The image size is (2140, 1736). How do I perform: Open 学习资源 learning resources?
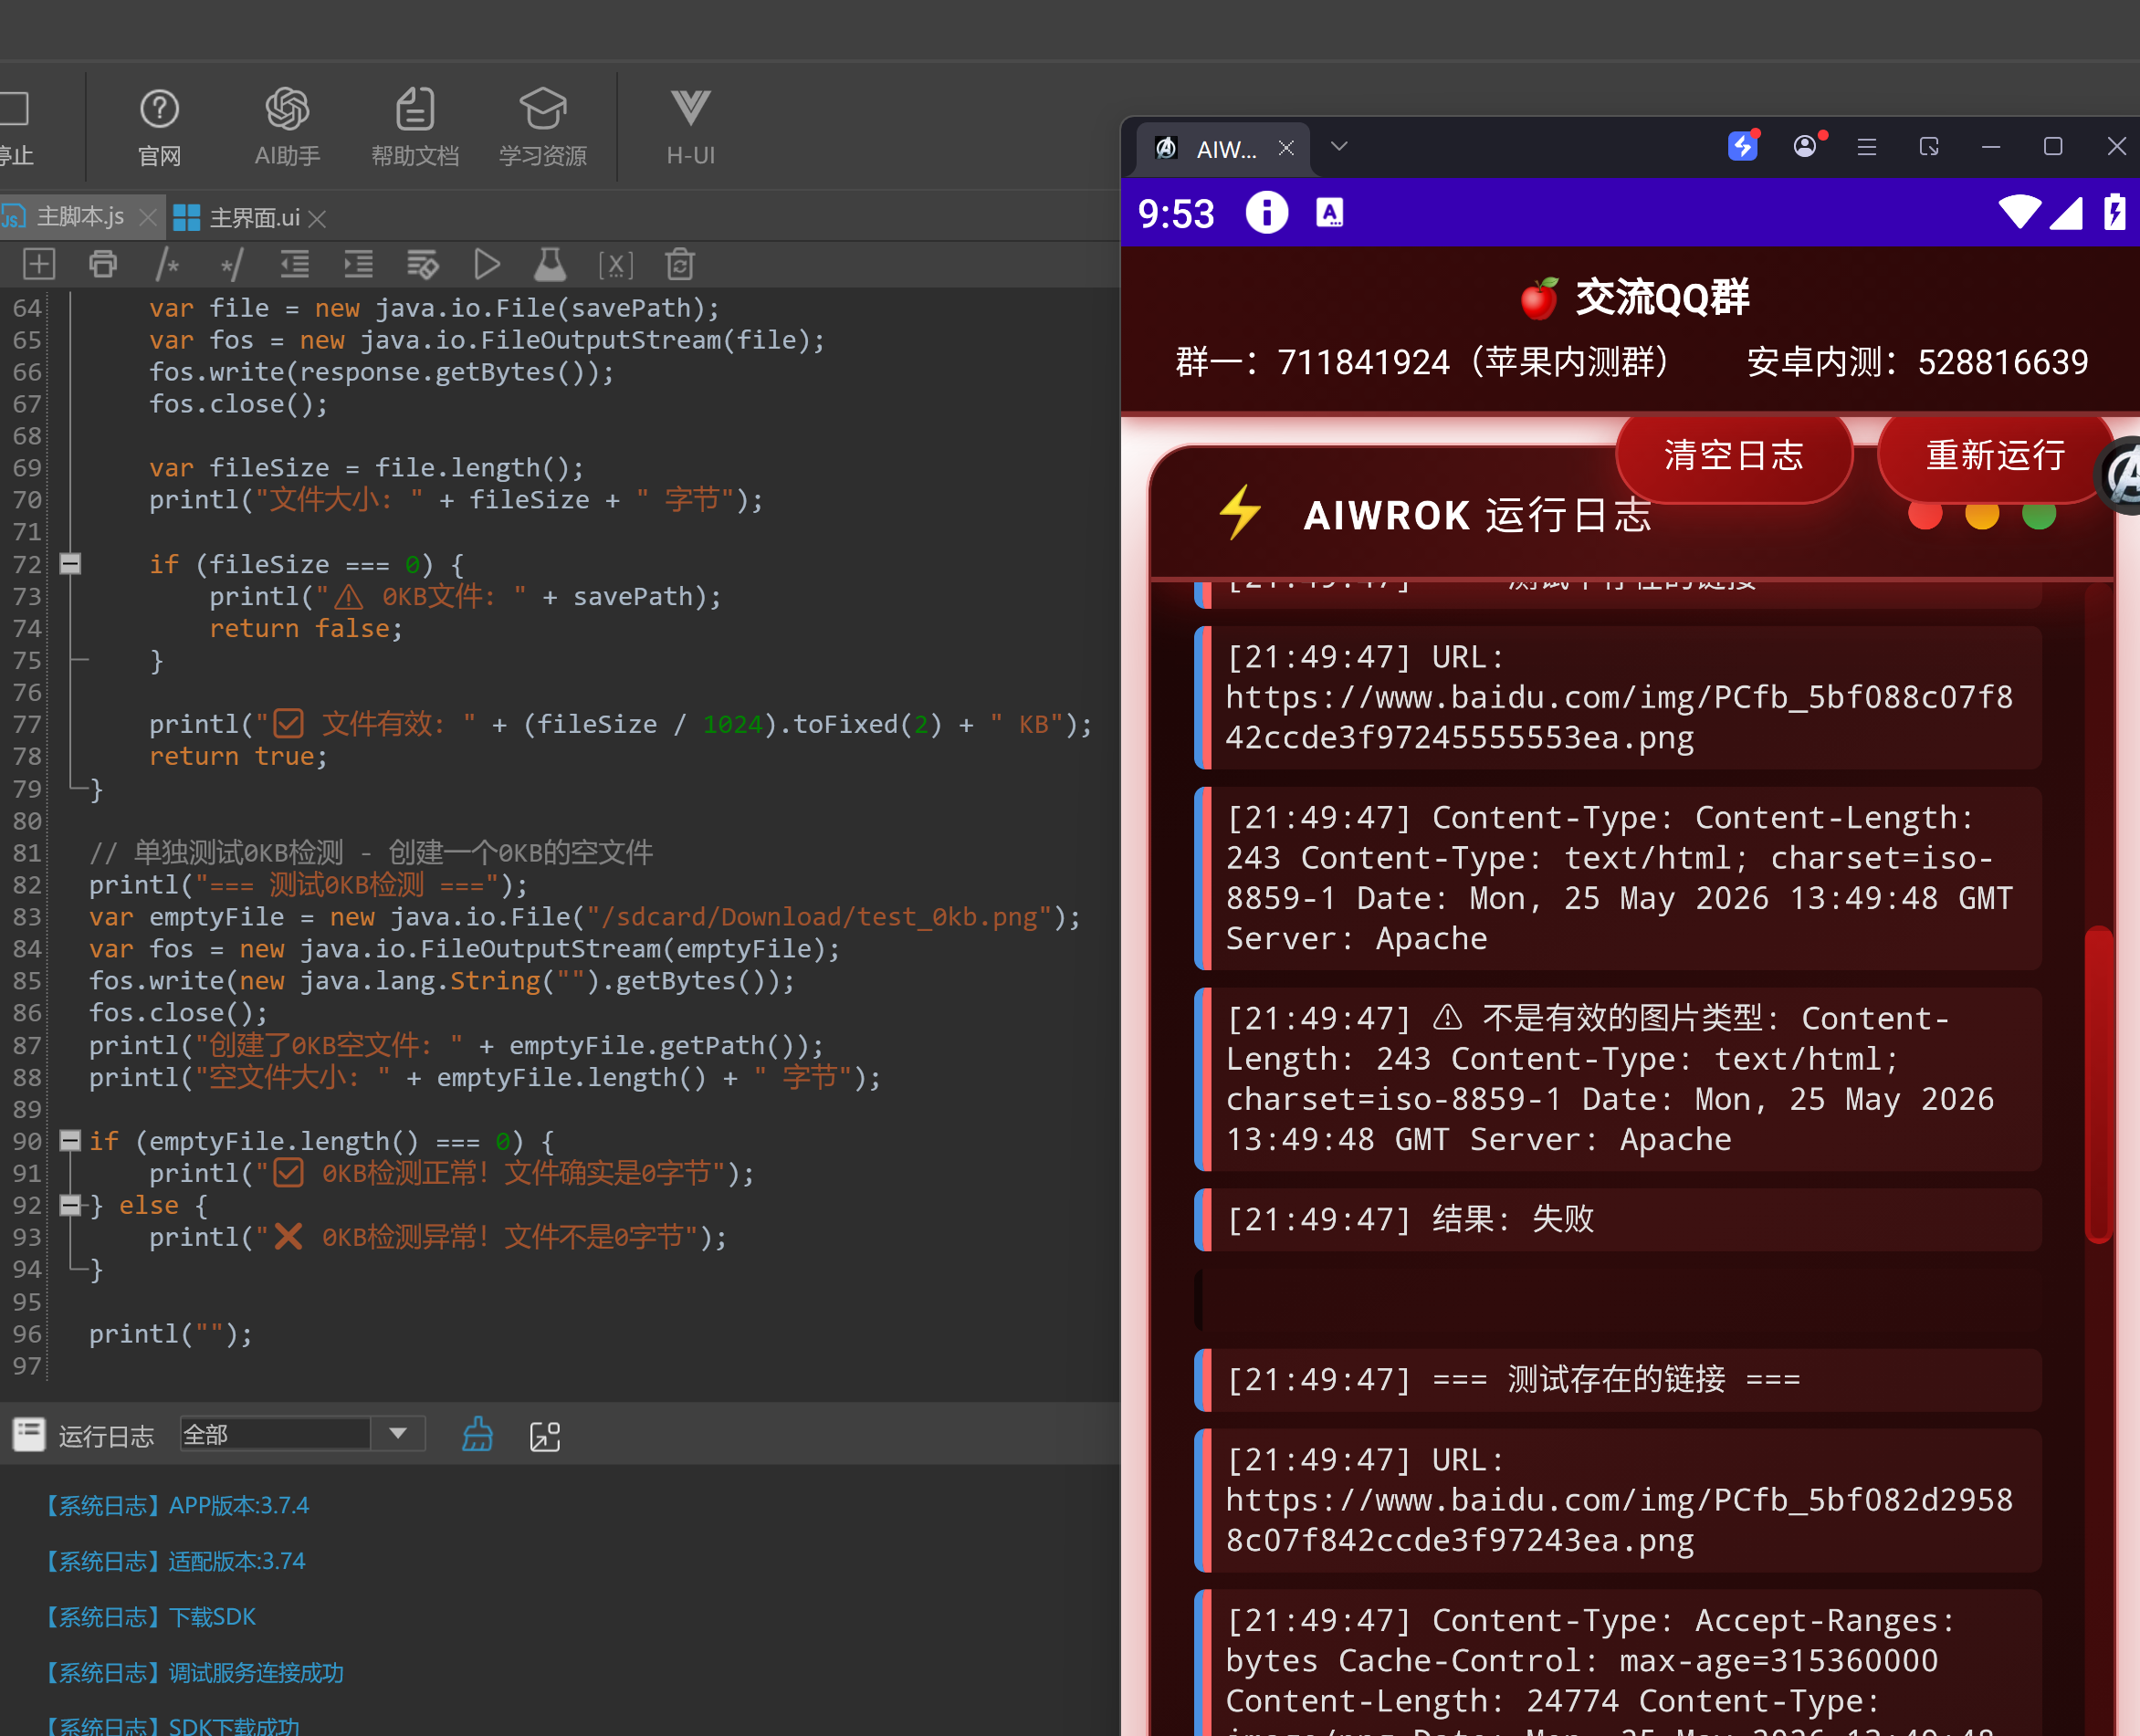[x=543, y=127]
